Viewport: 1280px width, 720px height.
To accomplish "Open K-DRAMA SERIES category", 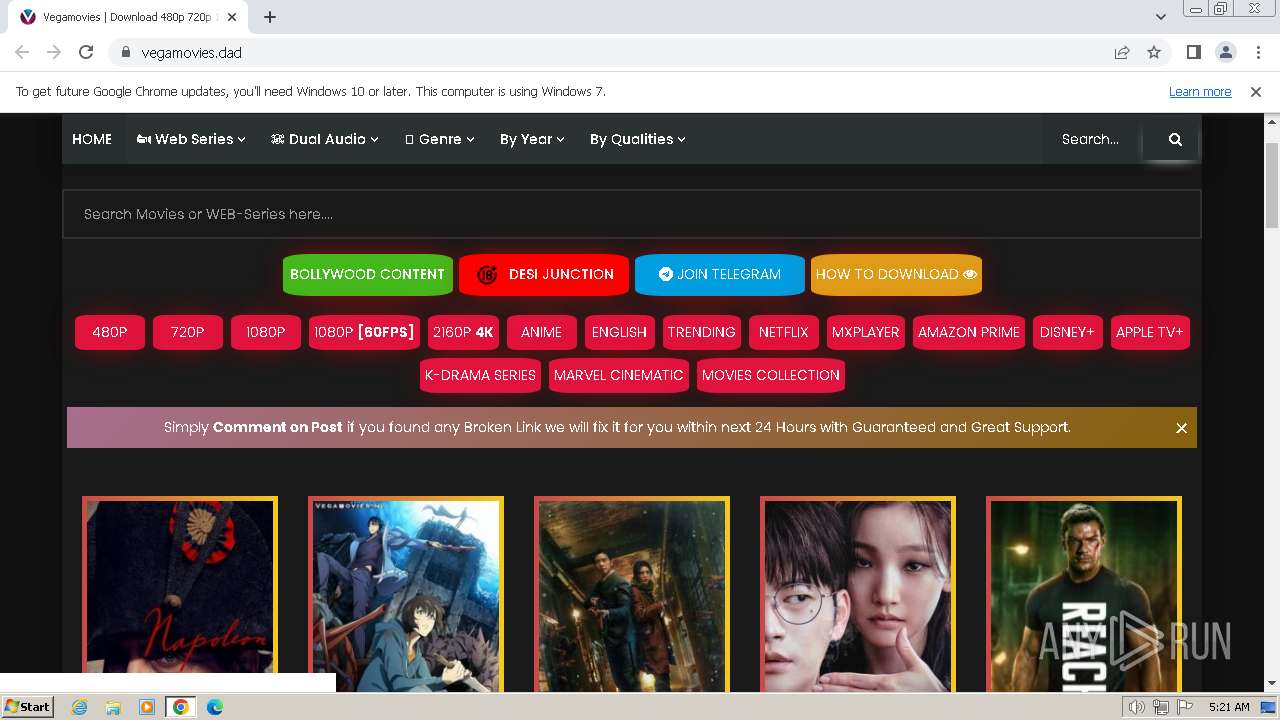I will 480,375.
